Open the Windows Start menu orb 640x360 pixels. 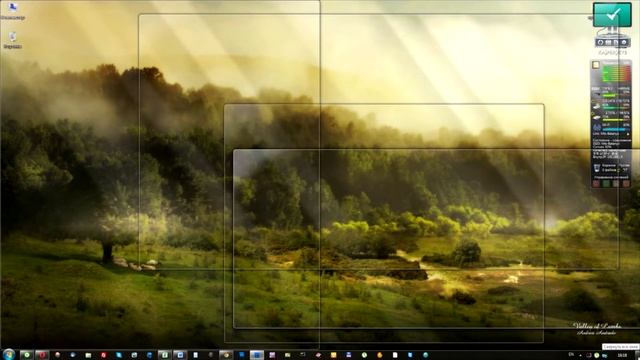point(9,354)
